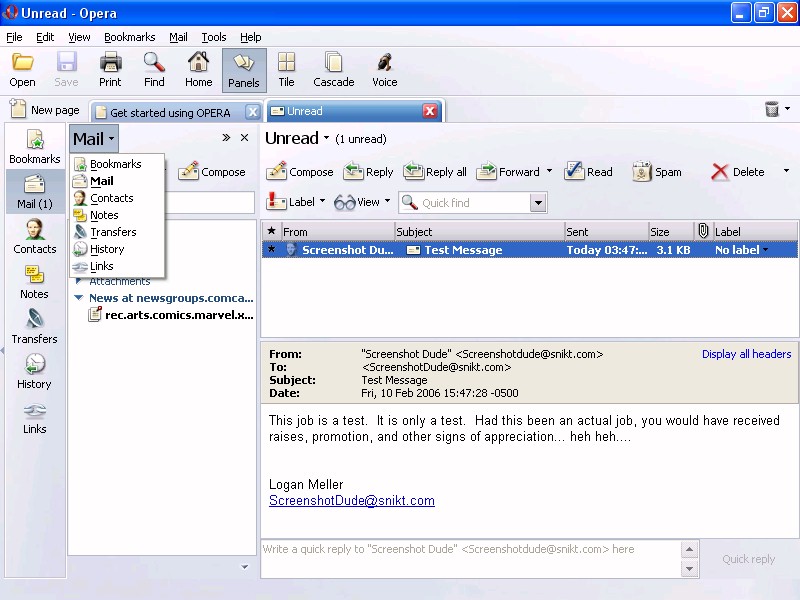Viewport: 800px width, 600px height.
Task: Close the Unread tab
Action: pos(430,111)
